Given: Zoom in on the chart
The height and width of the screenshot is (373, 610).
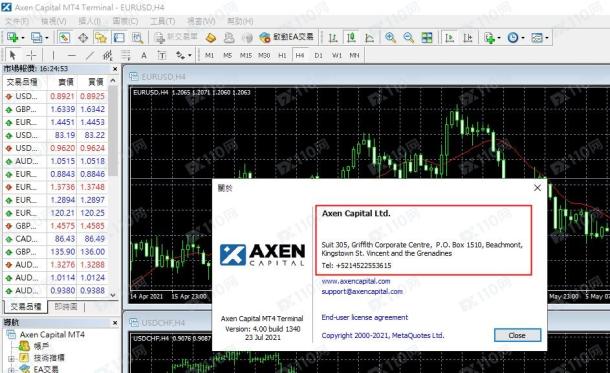Looking at the screenshot, I should point(390,38).
